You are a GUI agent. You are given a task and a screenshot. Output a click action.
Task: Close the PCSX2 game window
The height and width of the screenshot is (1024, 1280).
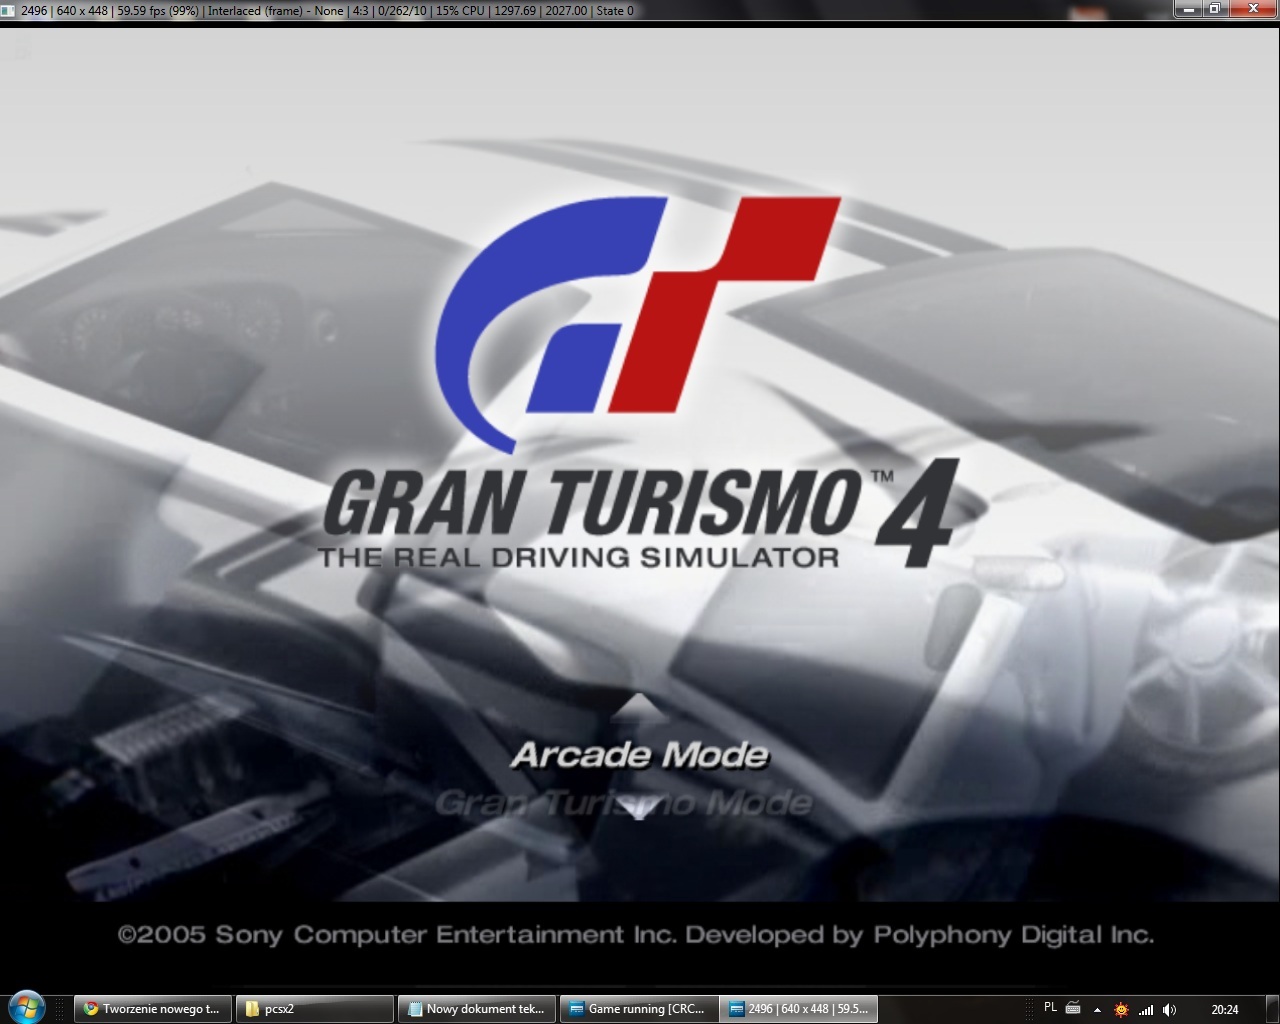coord(1252,9)
